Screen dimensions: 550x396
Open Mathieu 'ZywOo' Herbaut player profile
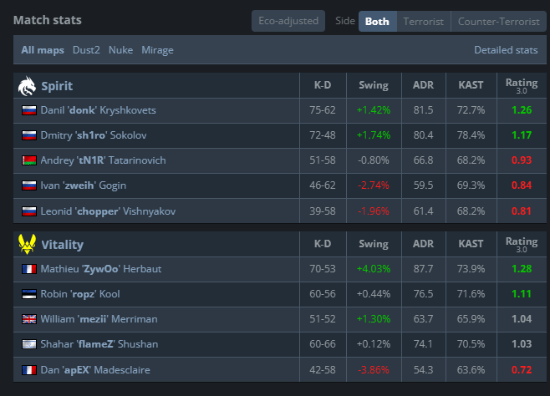point(101,269)
